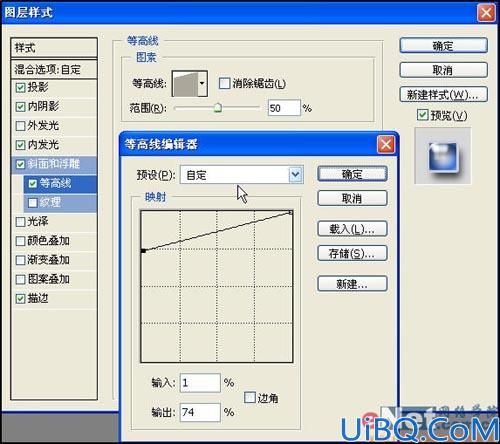Image resolution: width=500 pixels, height=444 pixels.
Task: Close the 图层样式 dialog window
Action: (486, 13)
